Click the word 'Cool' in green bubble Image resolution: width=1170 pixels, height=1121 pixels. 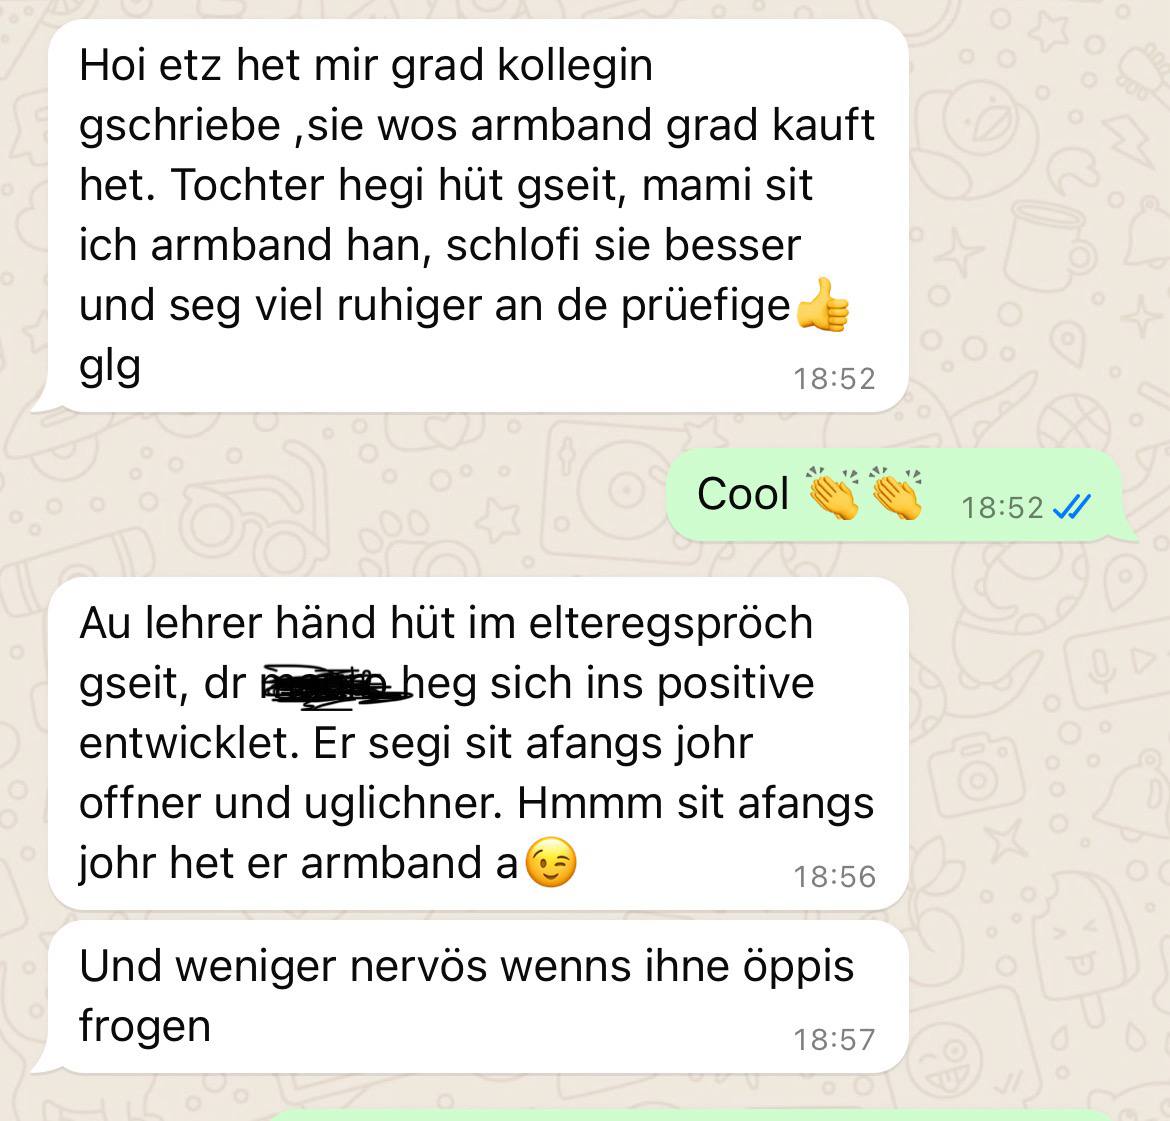742,494
